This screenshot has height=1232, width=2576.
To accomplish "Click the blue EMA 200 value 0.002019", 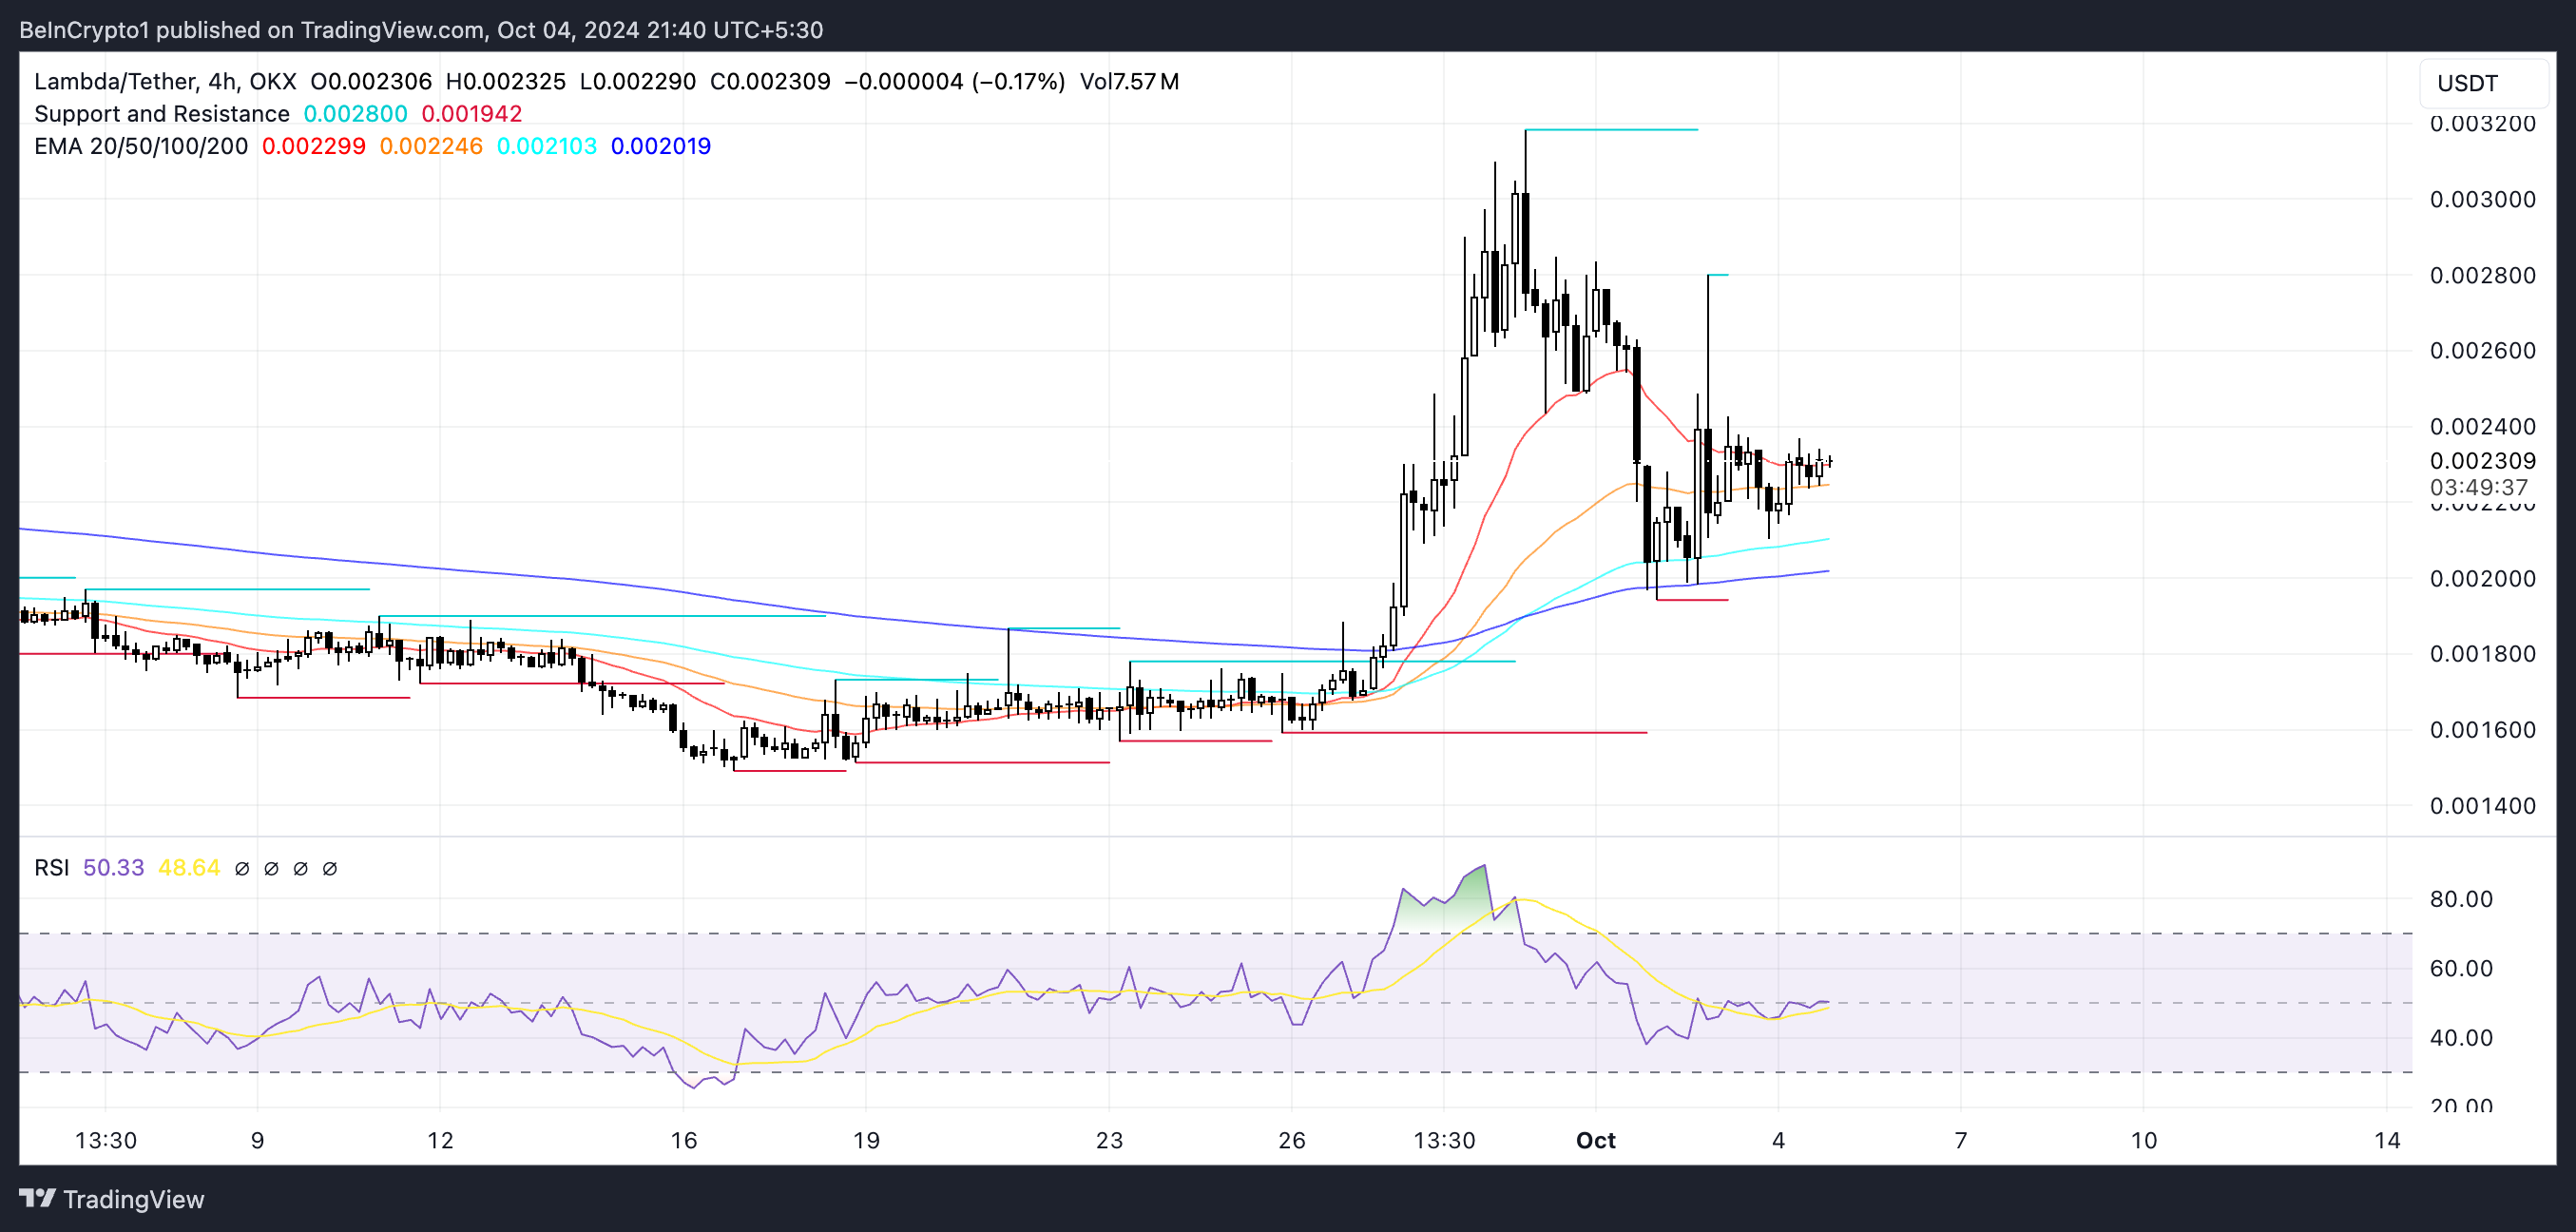I will click(660, 146).
